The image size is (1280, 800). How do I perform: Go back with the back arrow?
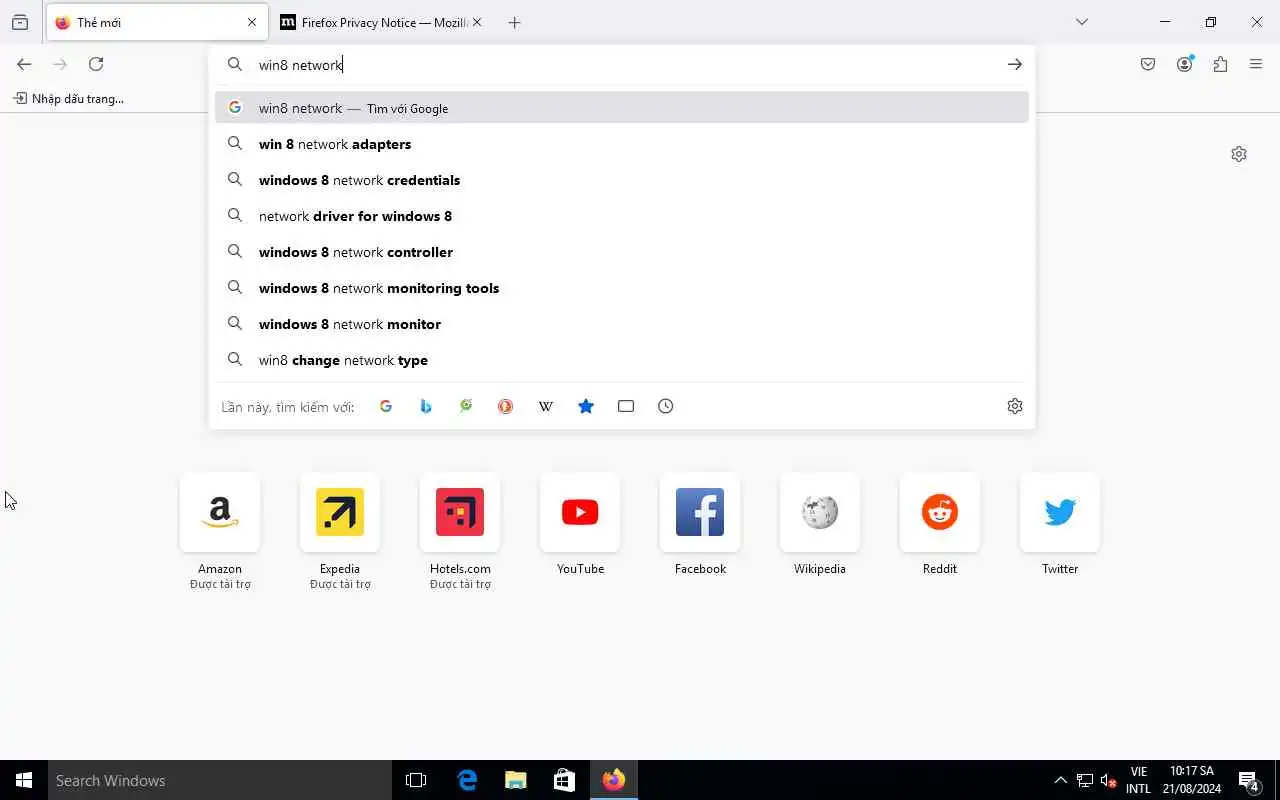24,64
